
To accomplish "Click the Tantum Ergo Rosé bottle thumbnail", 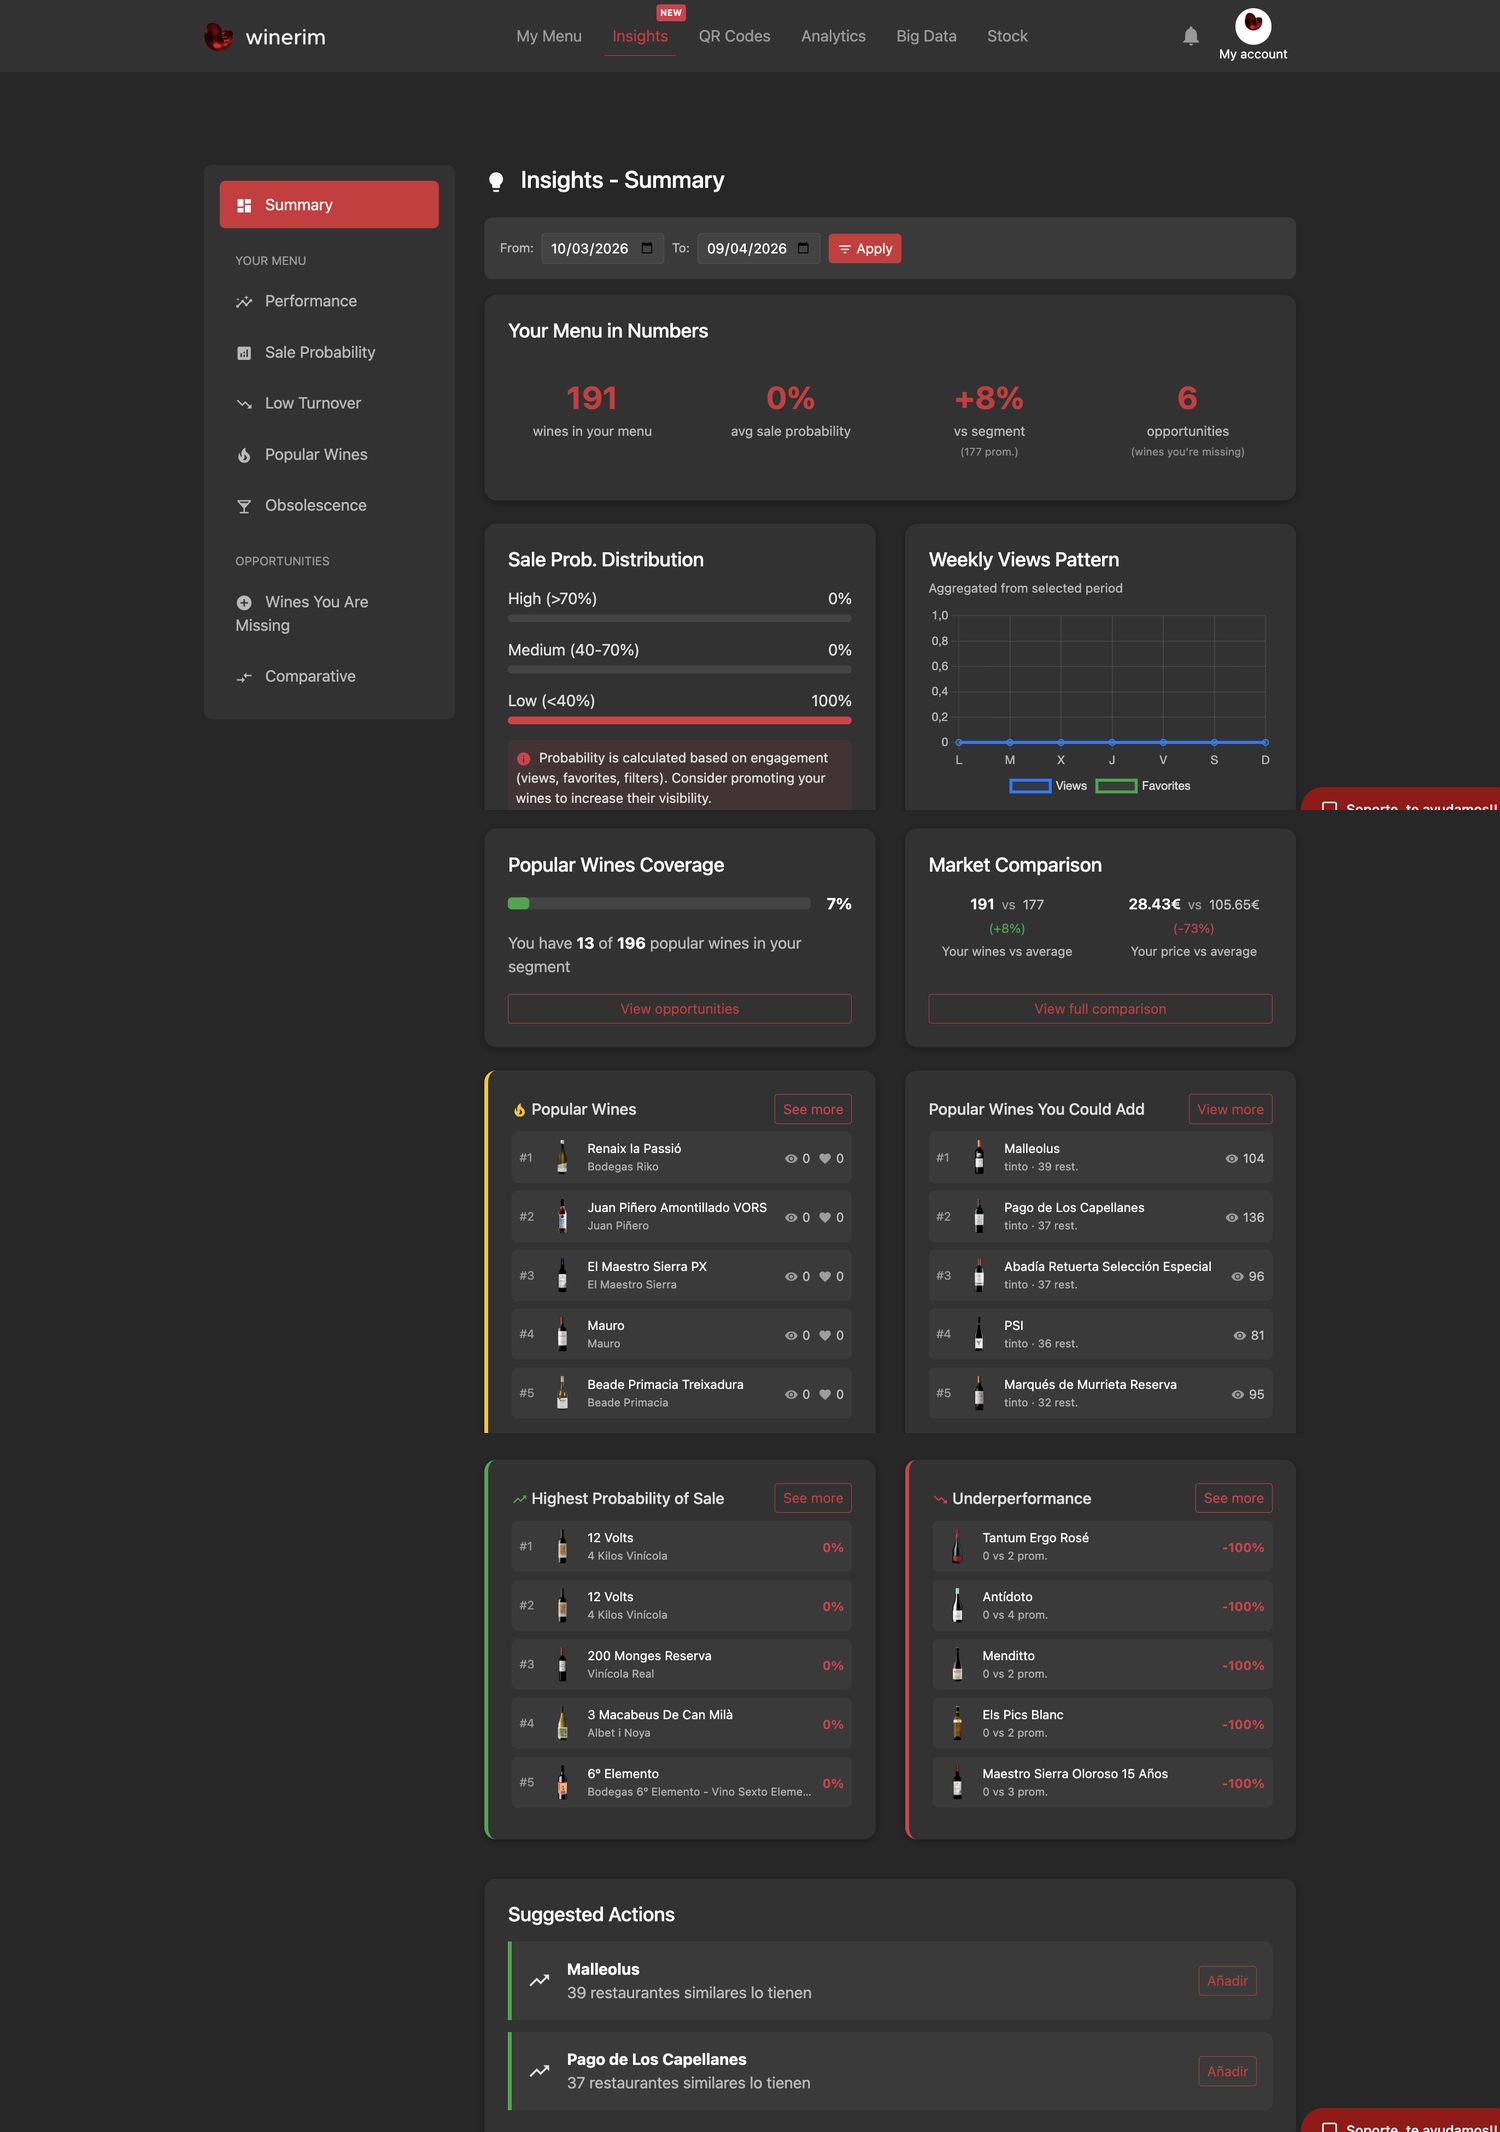I will point(958,1547).
